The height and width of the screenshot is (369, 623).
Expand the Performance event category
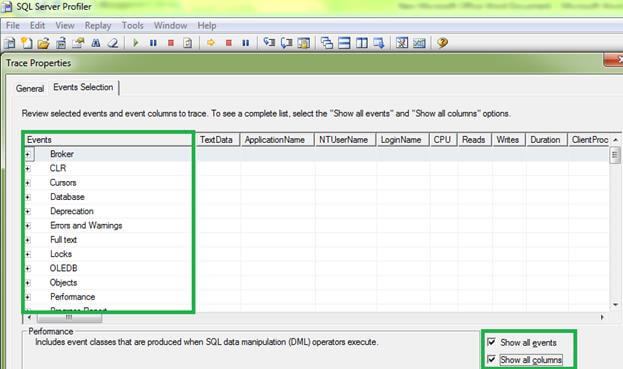click(28, 297)
